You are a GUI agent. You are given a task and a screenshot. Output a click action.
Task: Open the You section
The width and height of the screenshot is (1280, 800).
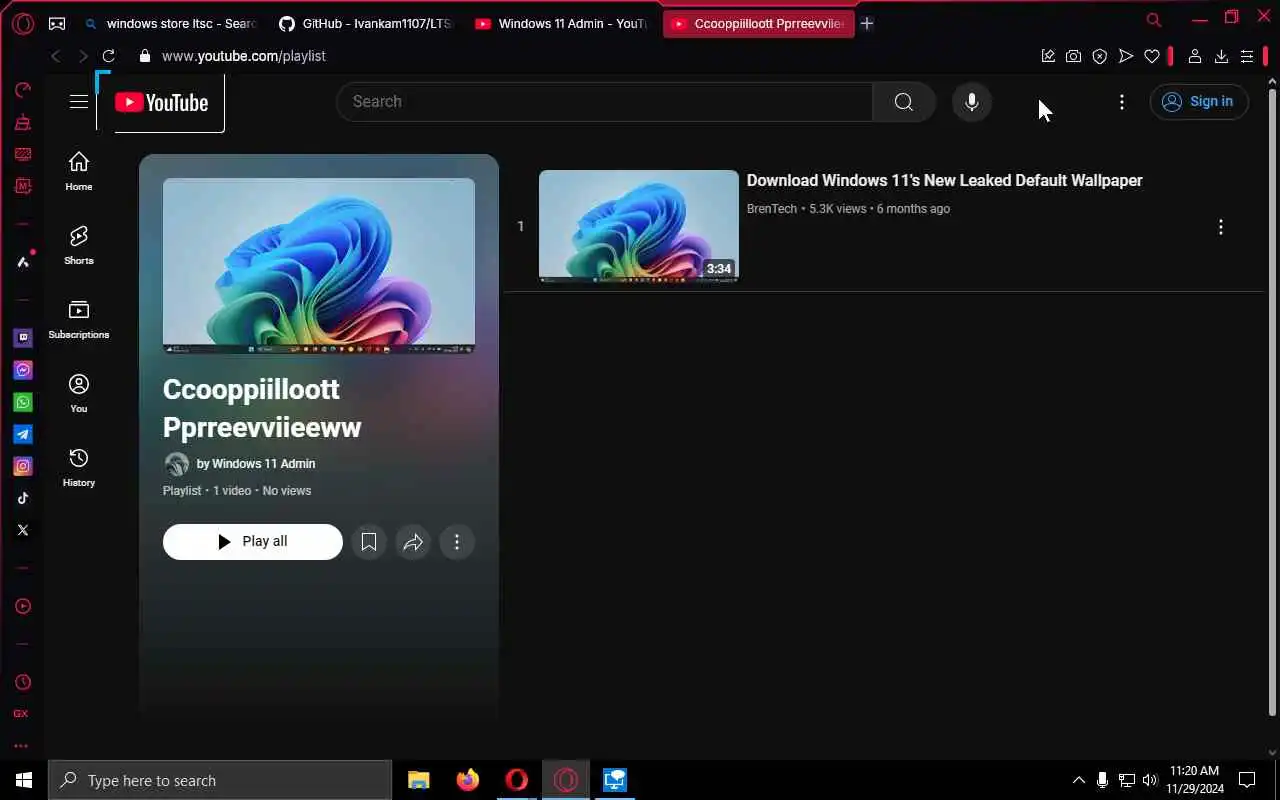click(x=79, y=393)
